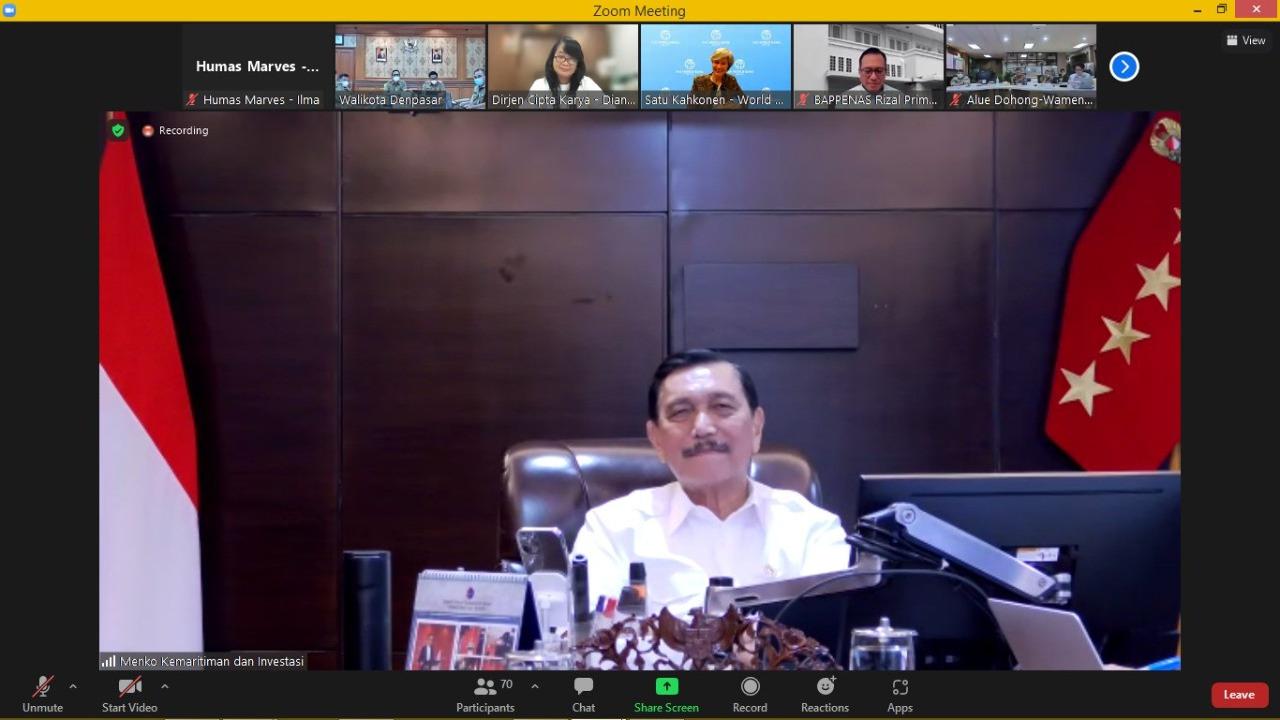Expand audio options next to Unmute

tap(71, 687)
